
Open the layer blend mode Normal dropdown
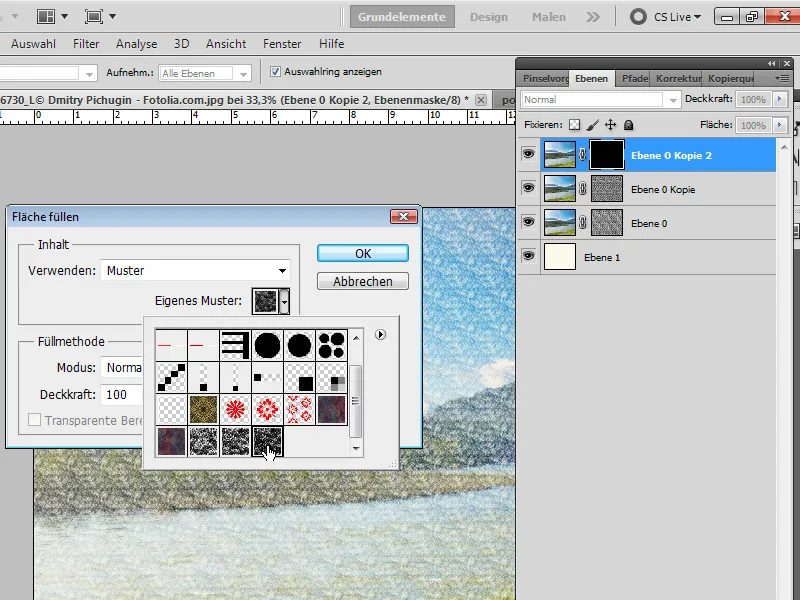pyautogui.click(x=601, y=100)
